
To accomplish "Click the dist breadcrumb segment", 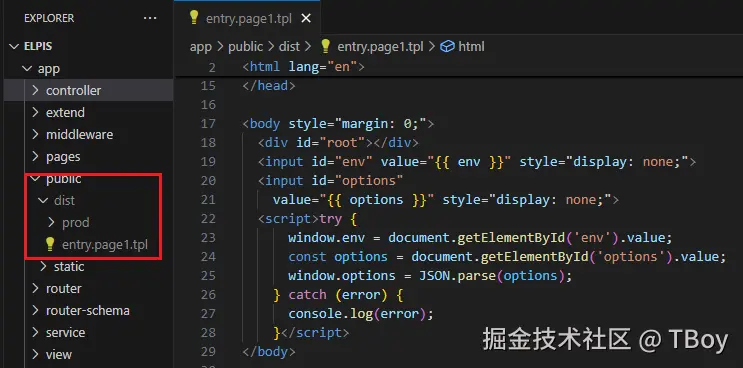I will (289, 46).
